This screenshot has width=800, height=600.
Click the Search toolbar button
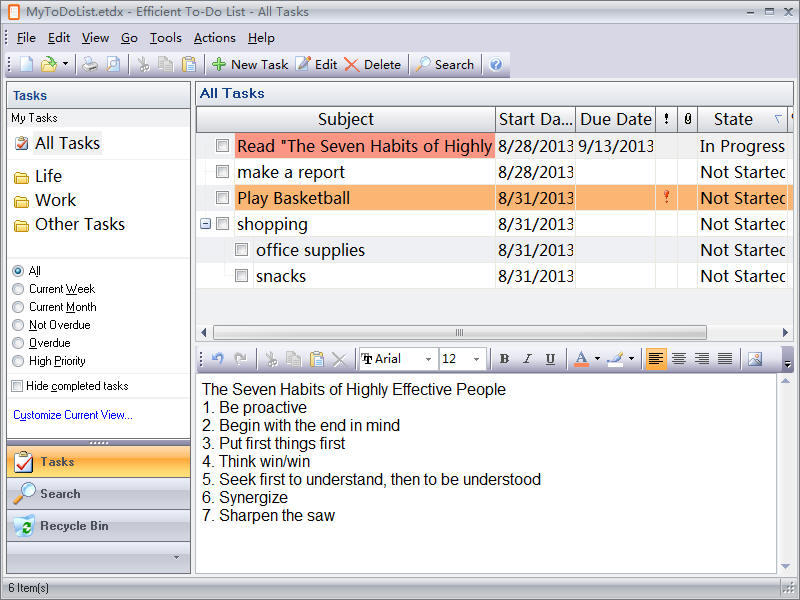tap(445, 65)
